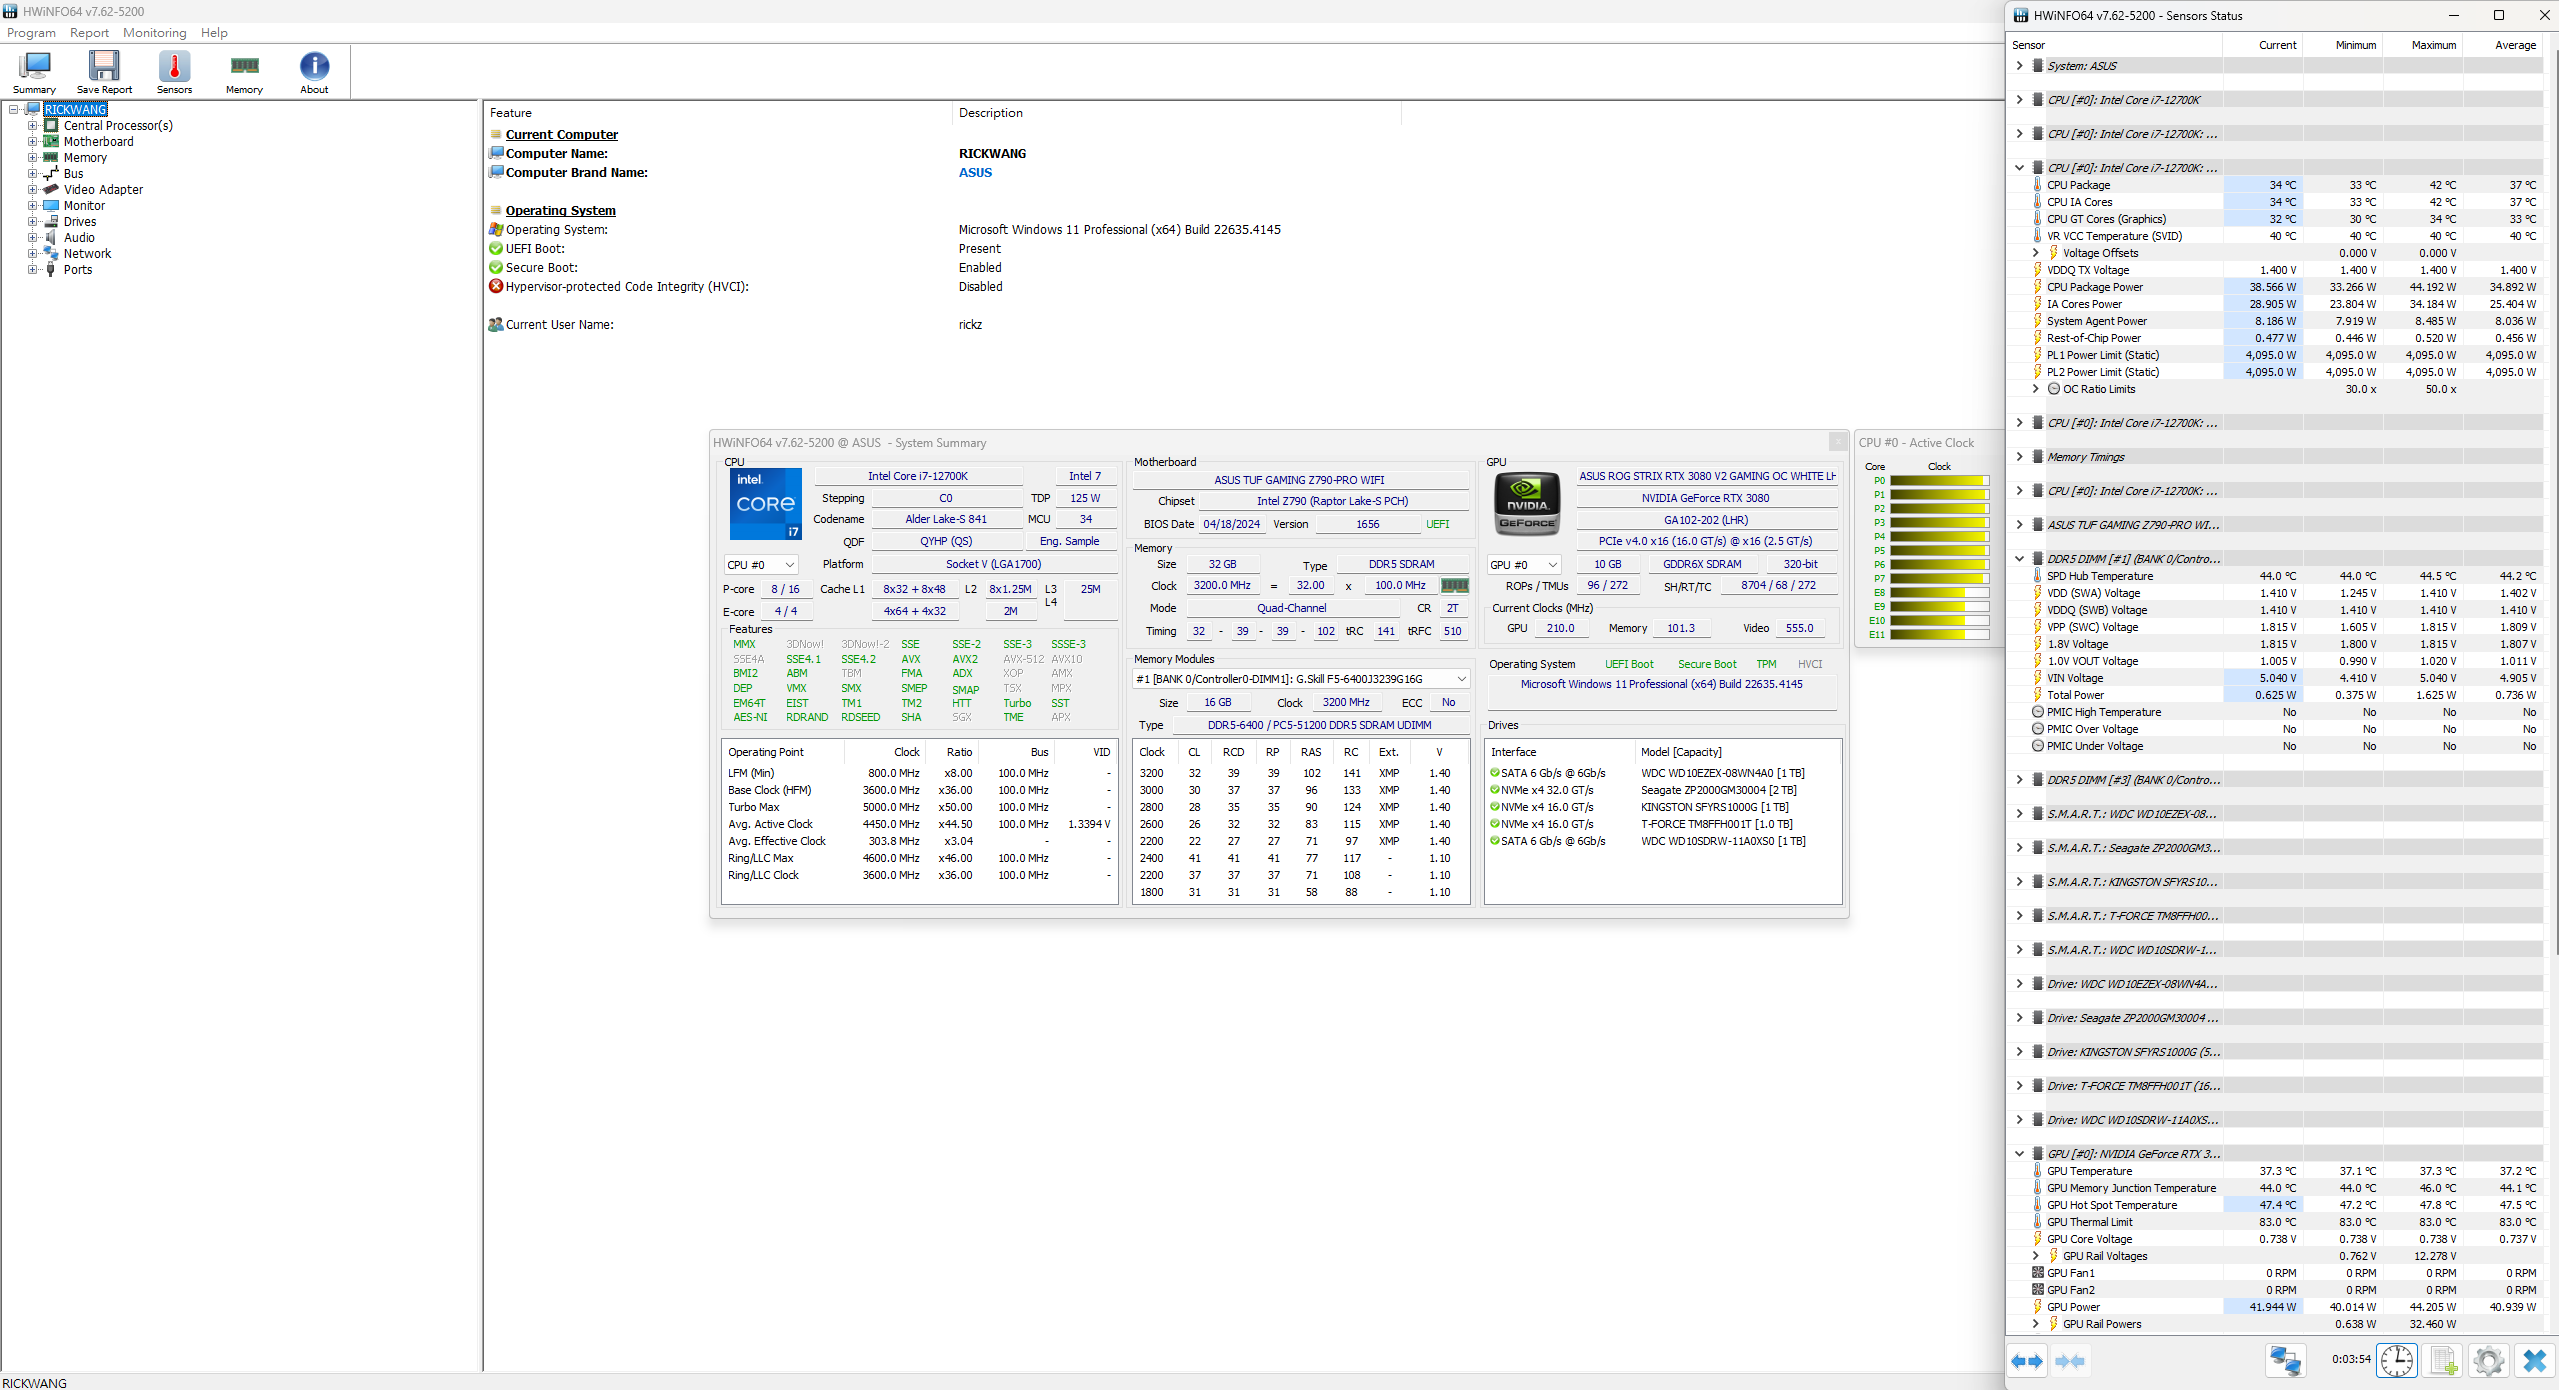The height and width of the screenshot is (1390, 2559).
Task: Expand the OC Ratio Limits sub-item
Action: pyautogui.click(x=2035, y=389)
